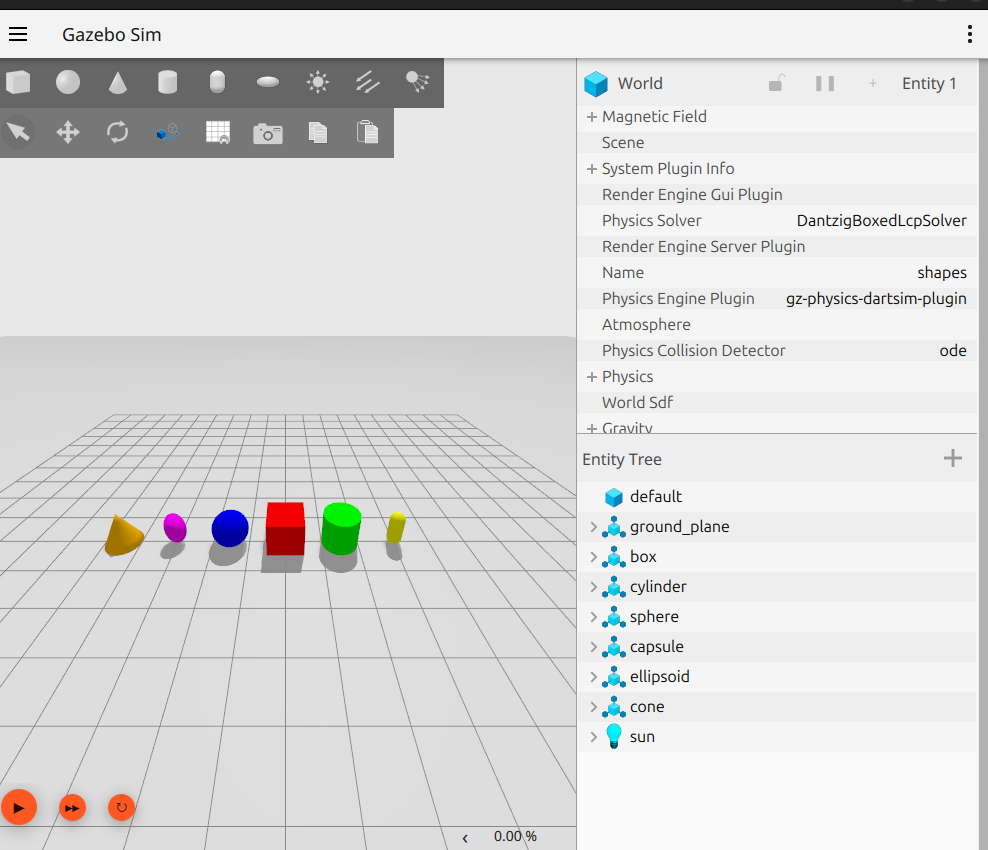Select the cylinder entity in tree
The width and height of the screenshot is (988, 850).
(777, 587)
